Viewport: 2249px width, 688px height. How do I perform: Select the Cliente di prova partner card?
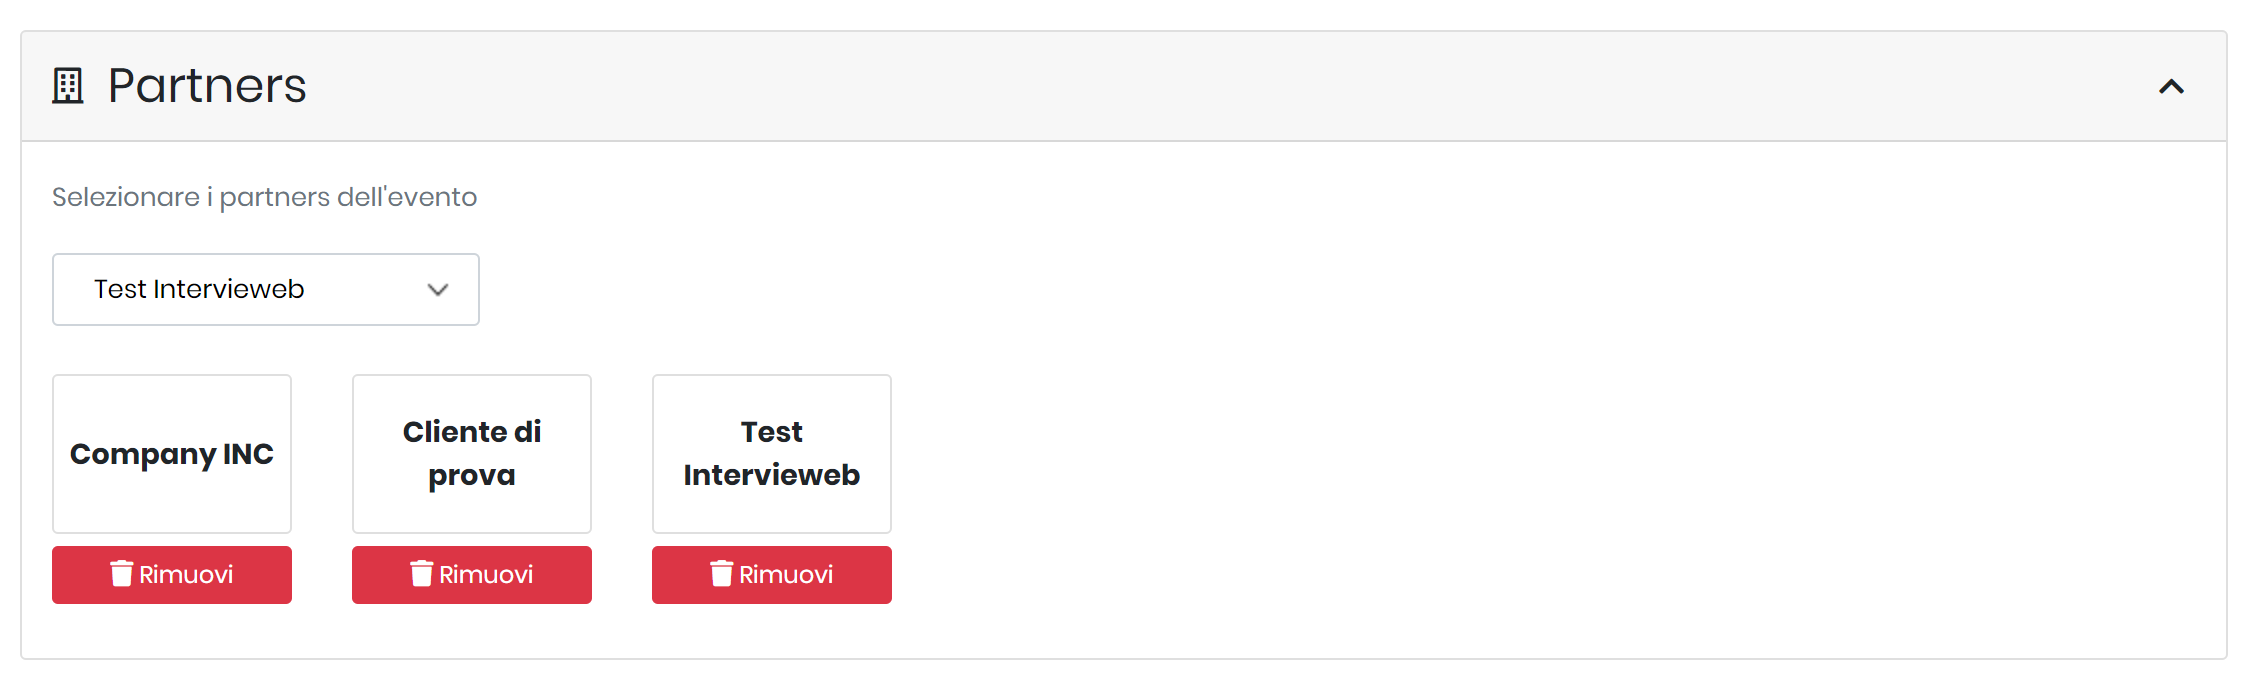tap(472, 454)
